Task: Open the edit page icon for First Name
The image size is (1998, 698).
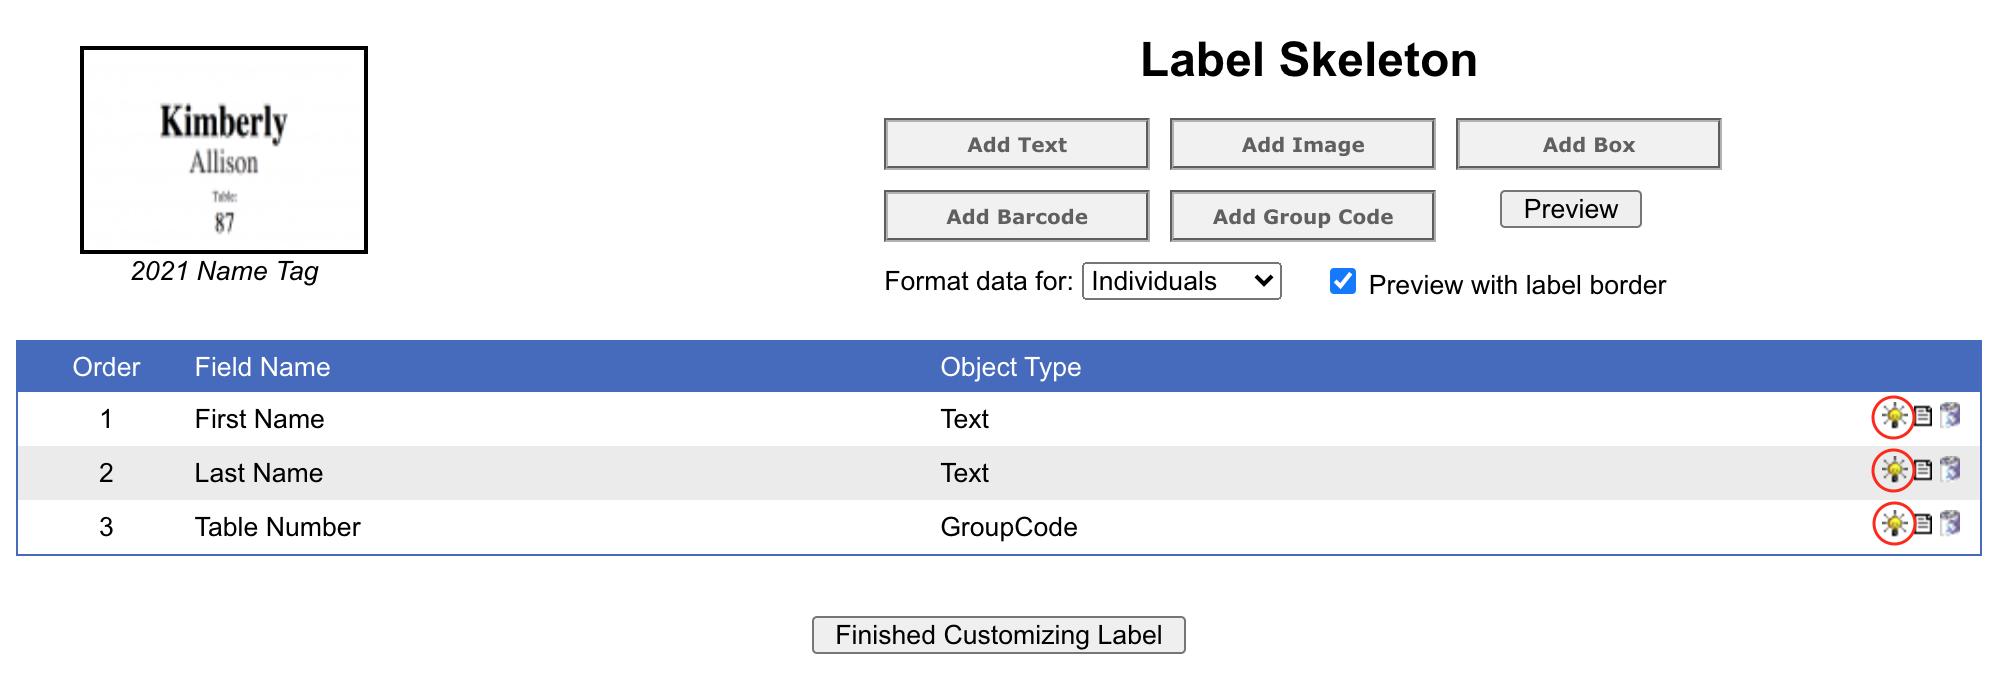Action: tap(1923, 416)
